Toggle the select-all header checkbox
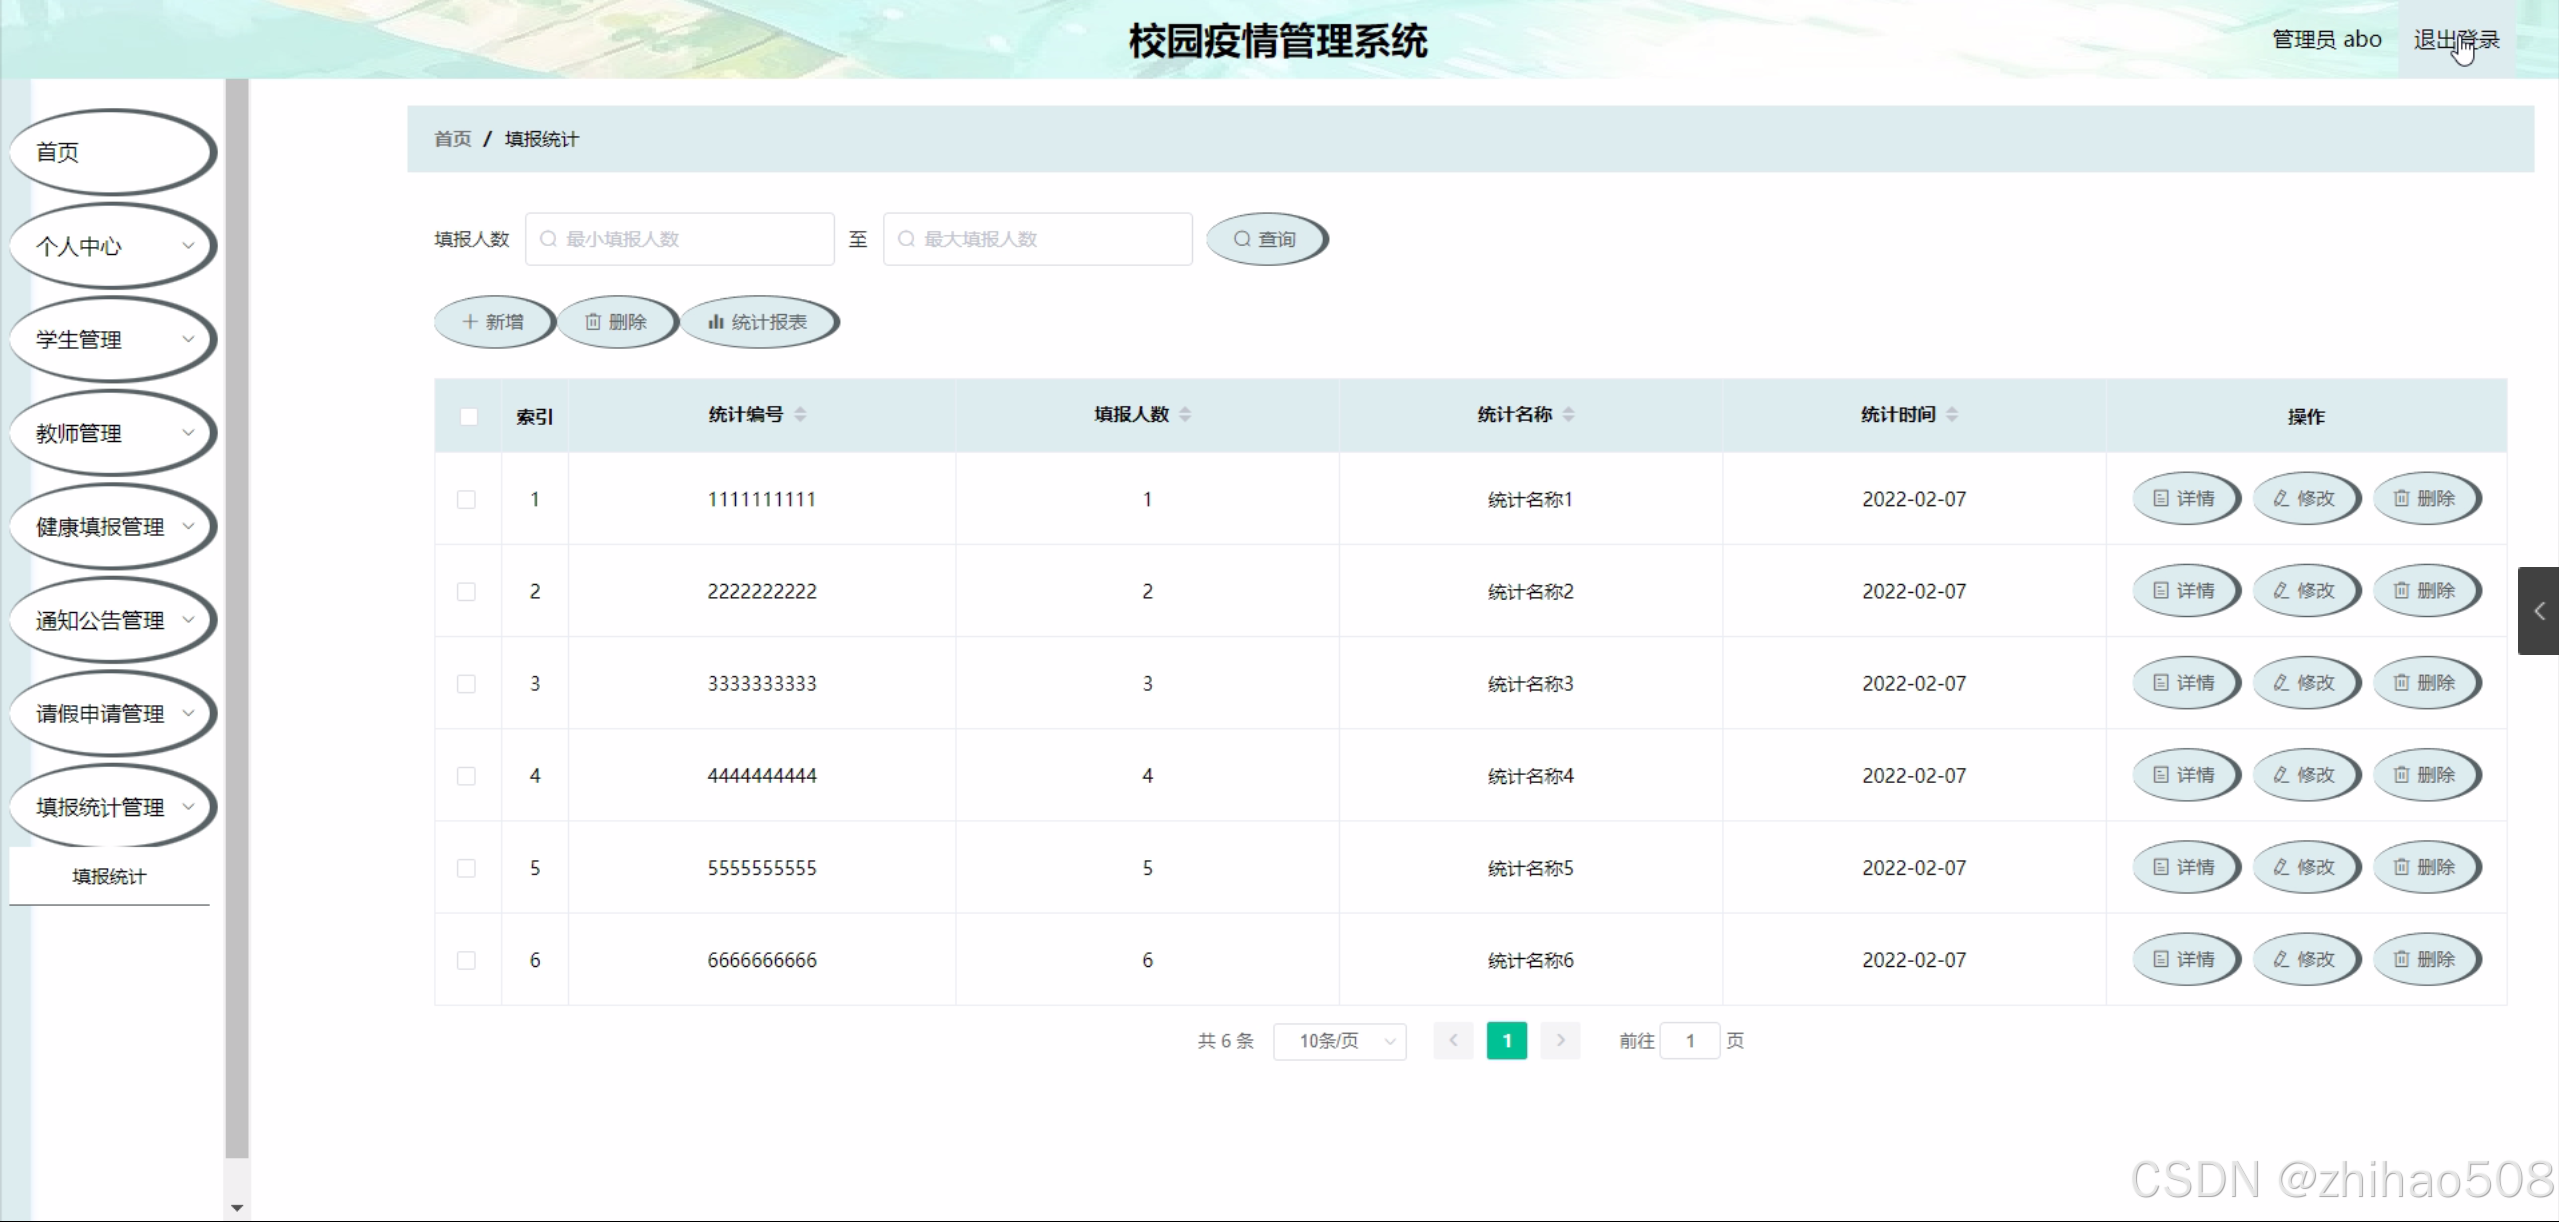 [468, 416]
